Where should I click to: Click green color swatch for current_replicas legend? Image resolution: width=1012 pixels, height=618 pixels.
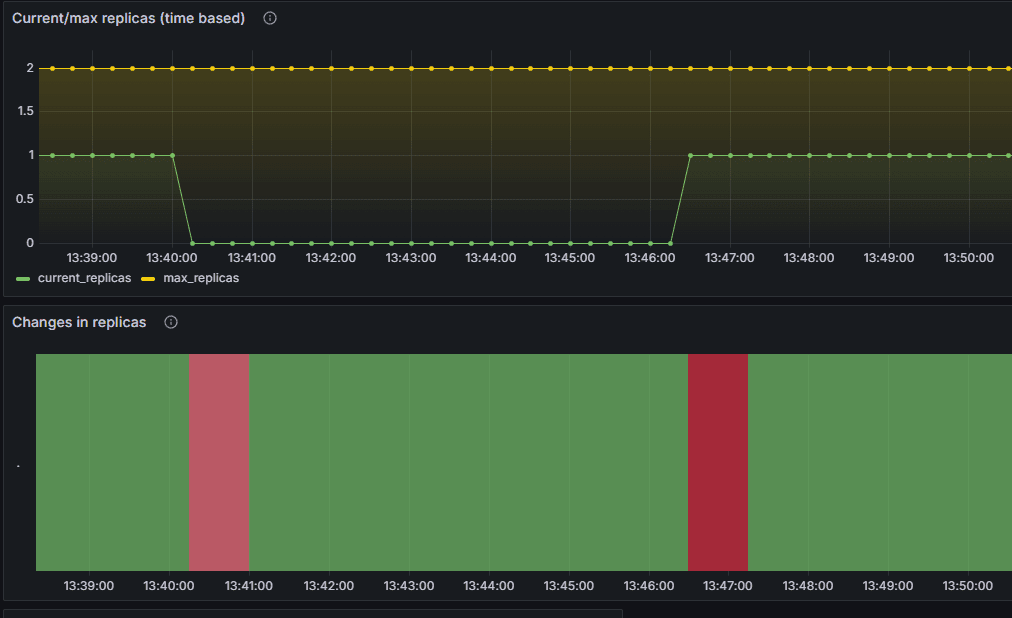tap(24, 277)
